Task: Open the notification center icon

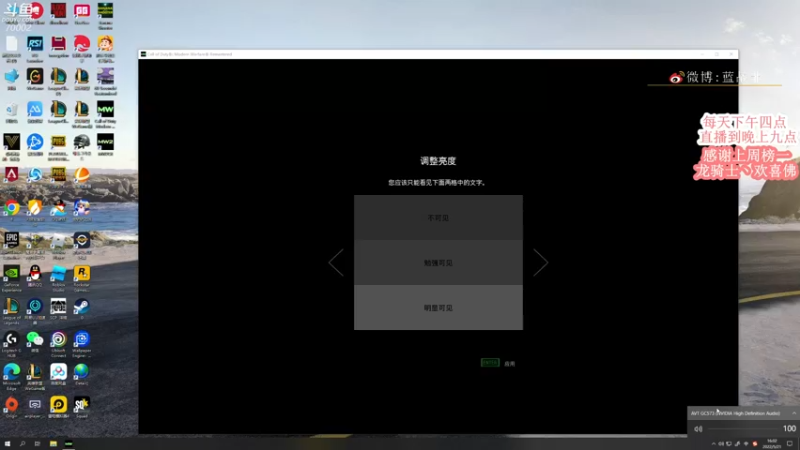Action: pyautogui.click(x=790, y=444)
